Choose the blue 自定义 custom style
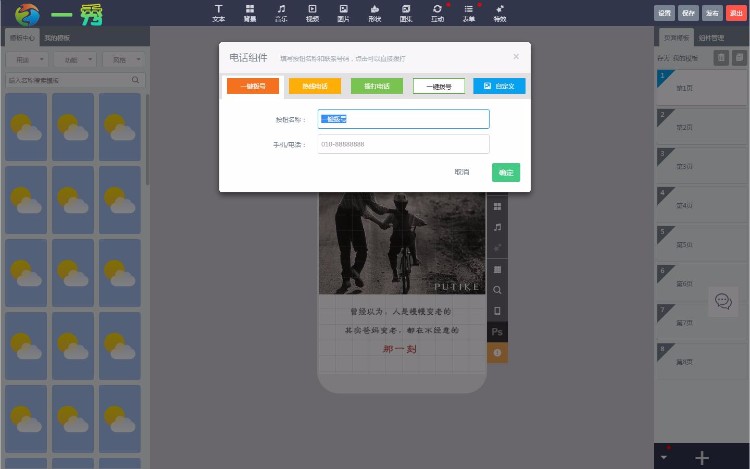 tap(499, 86)
